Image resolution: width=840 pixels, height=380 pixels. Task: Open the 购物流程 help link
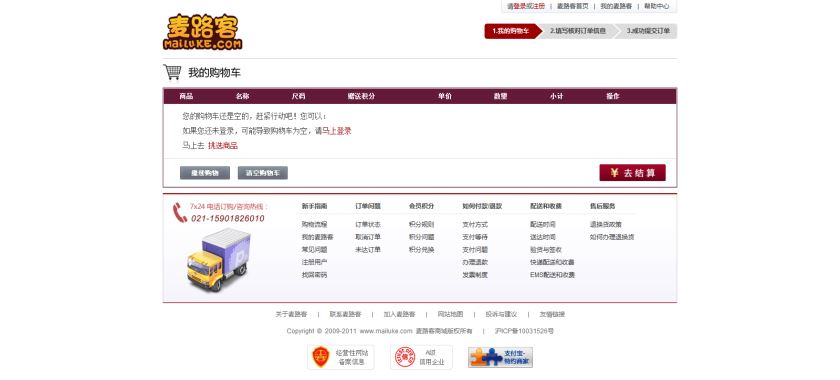314,225
